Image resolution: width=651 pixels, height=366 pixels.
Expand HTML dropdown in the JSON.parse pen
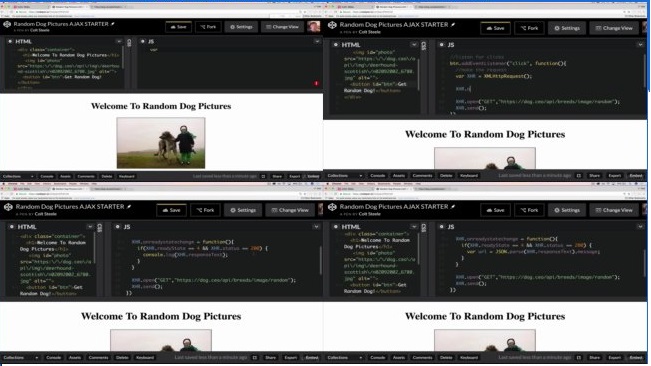click(414, 227)
